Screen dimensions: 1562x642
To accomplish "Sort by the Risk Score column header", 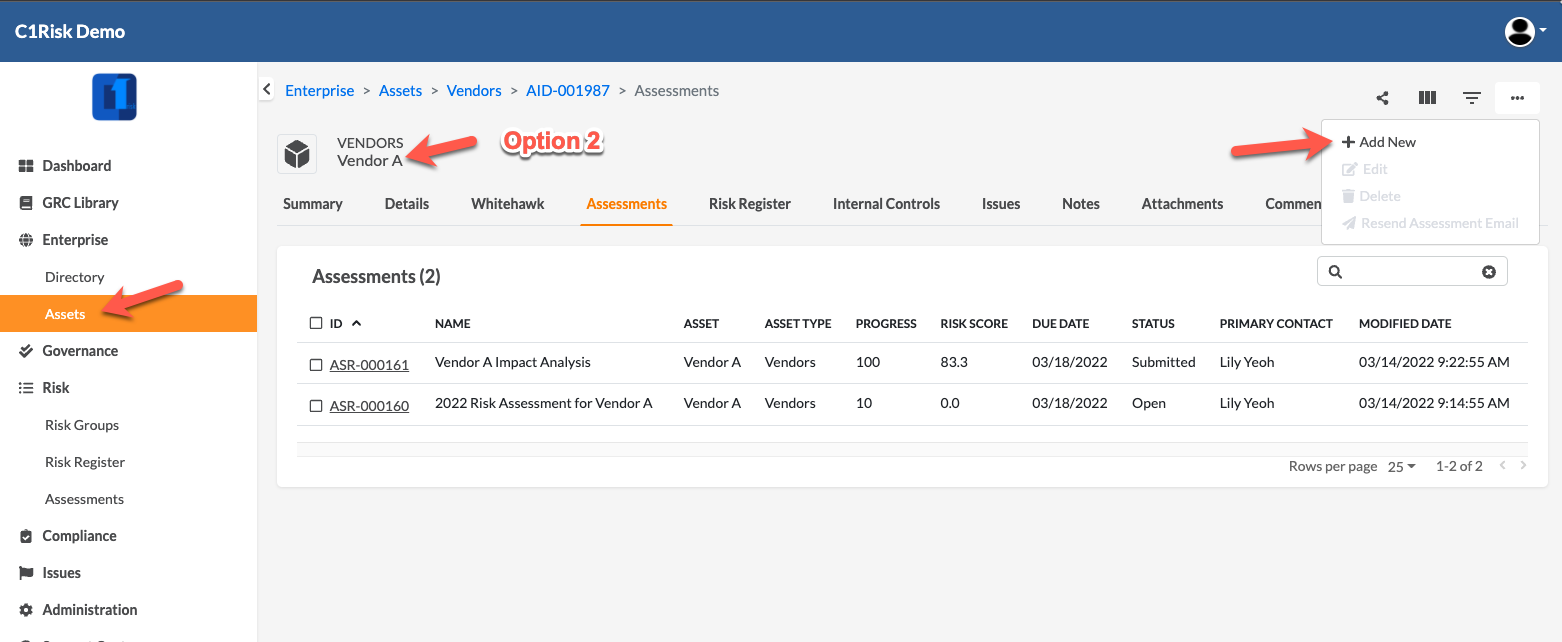I will [974, 324].
